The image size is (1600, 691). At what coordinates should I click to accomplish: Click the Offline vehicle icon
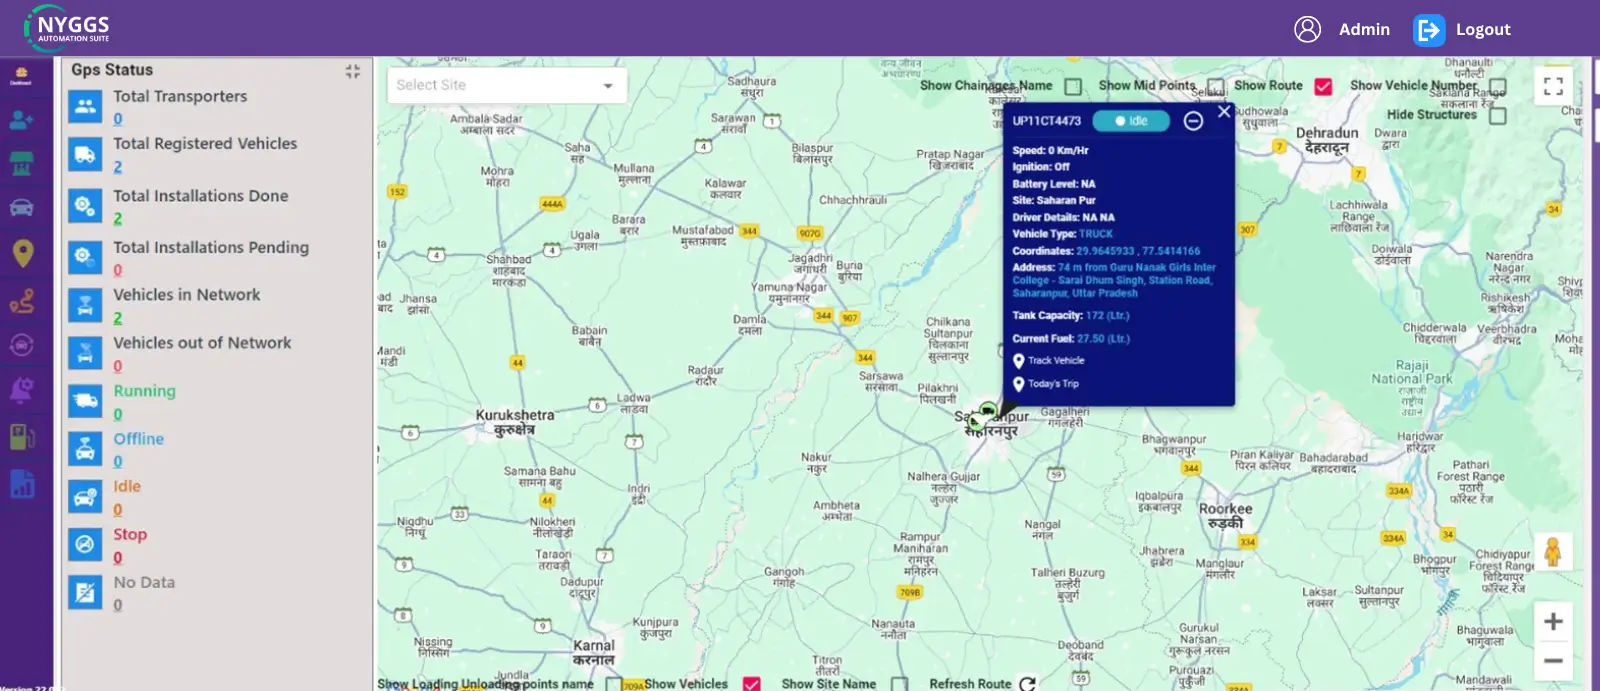pyautogui.click(x=85, y=449)
